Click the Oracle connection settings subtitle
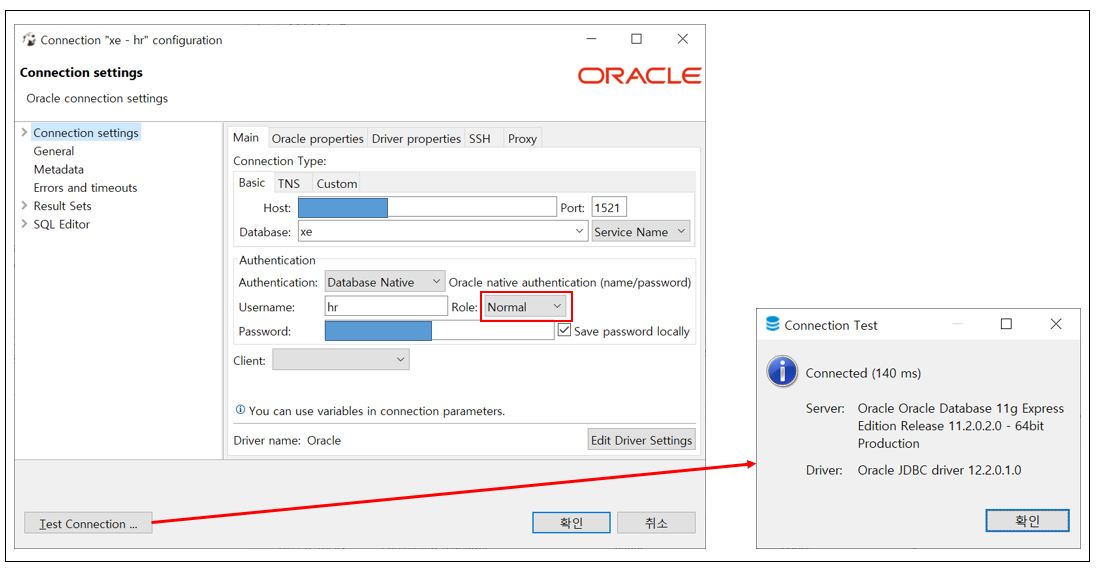This screenshot has width=1100, height=568. point(97,98)
